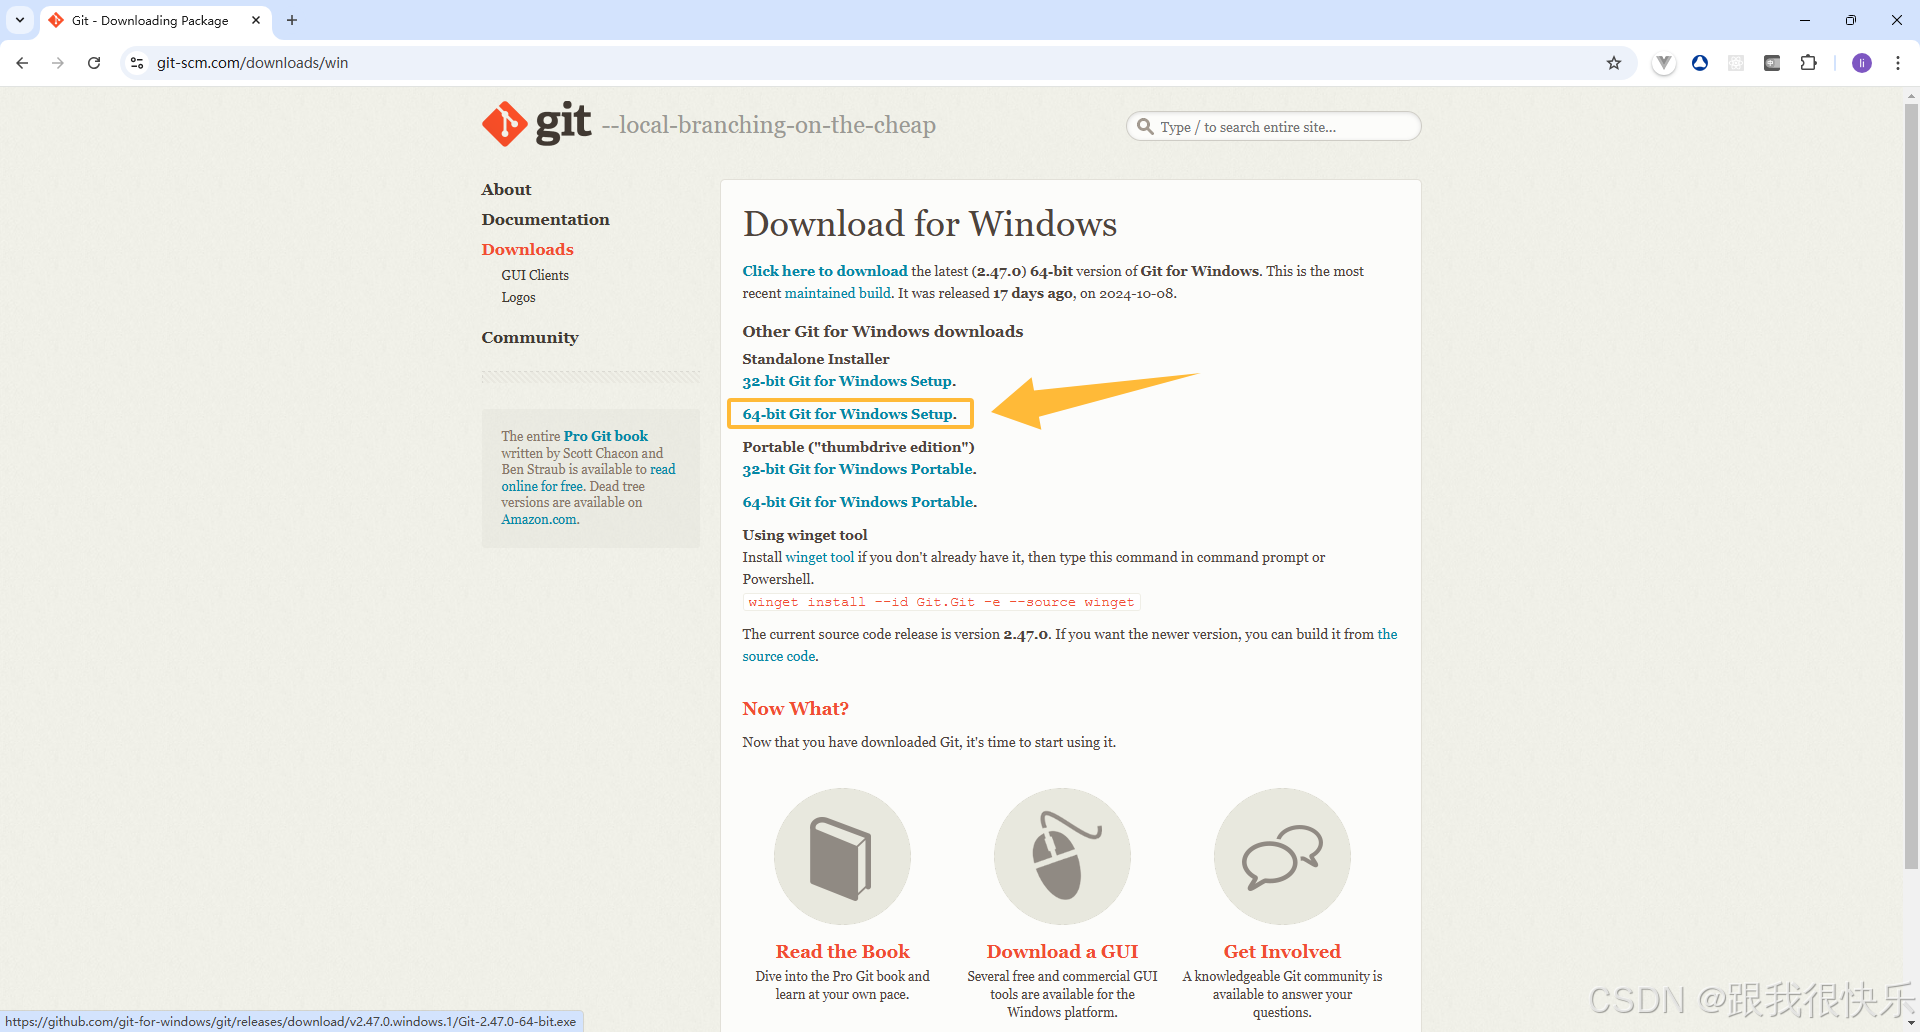Open the site information icon in address bar

(137, 63)
